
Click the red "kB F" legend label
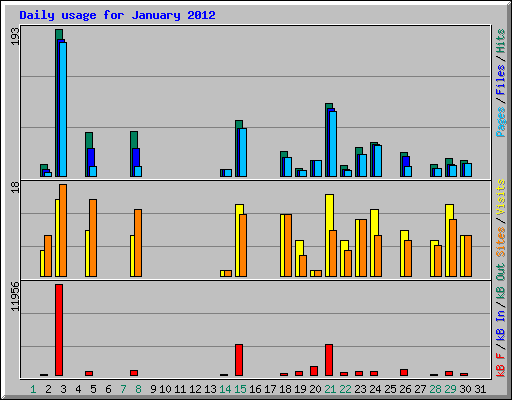(x=501, y=364)
